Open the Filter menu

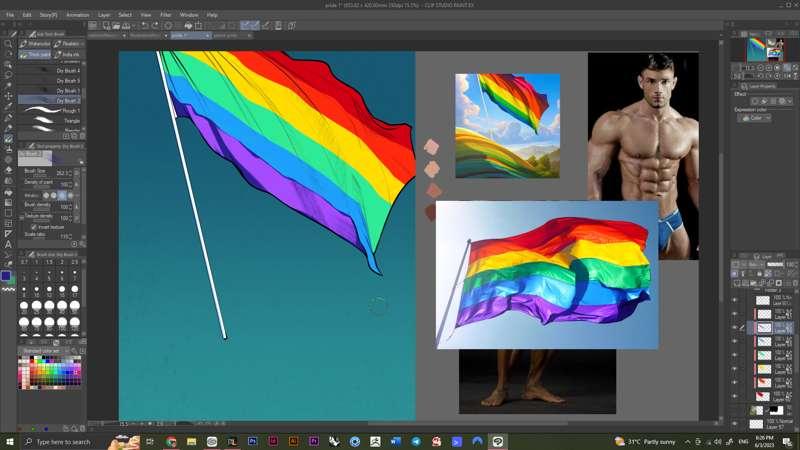pos(166,15)
